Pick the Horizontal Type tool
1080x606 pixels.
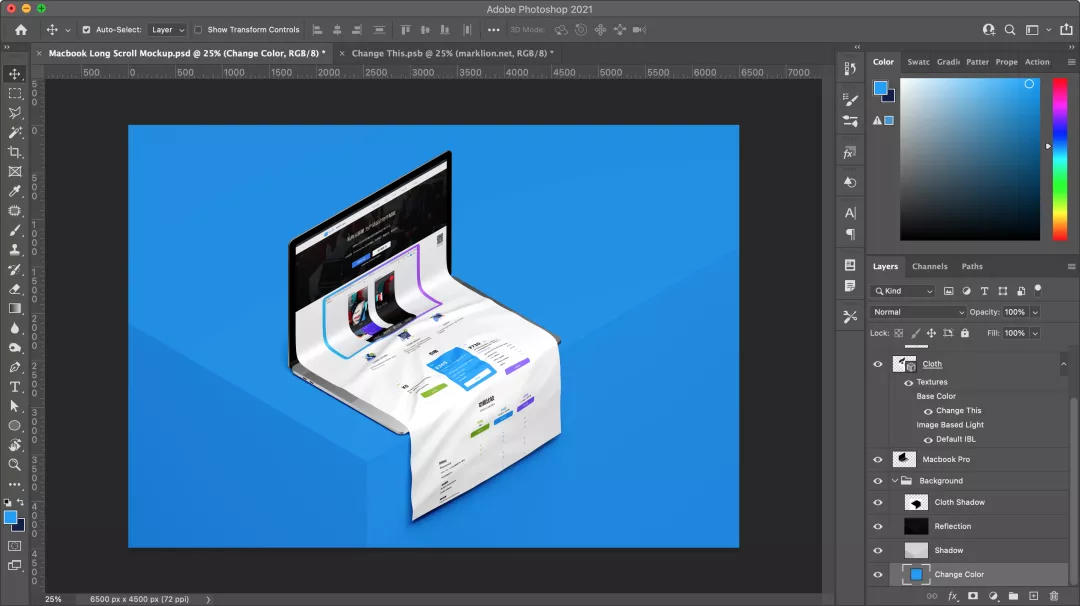pos(15,387)
